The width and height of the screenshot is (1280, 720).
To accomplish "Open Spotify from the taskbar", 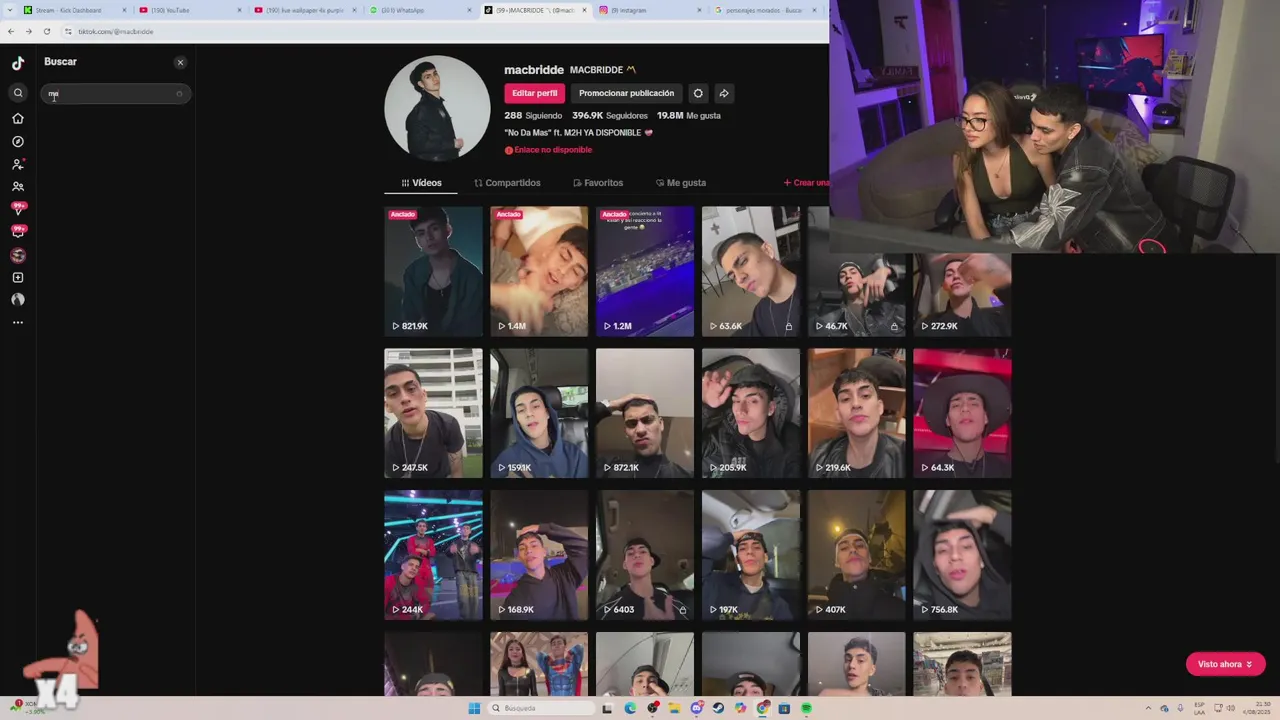I will click(x=806, y=708).
